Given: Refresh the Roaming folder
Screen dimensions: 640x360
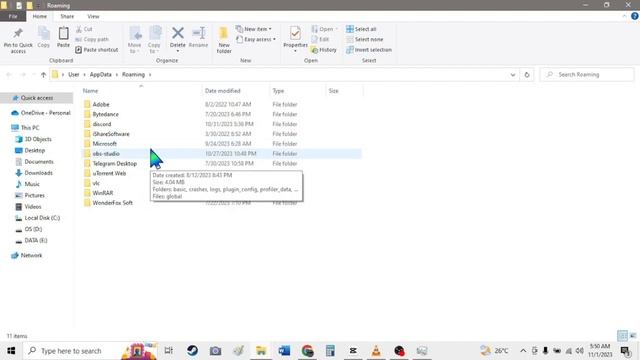Looking at the screenshot, I should (x=527, y=75).
